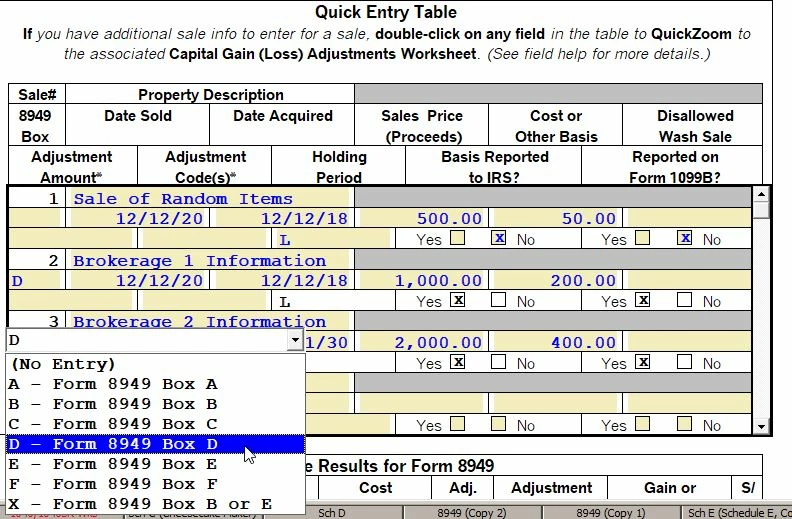Screen dimensions: 792x519
Task: Check Reported on 1099B Yes for sale 1
Action: point(642,238)
